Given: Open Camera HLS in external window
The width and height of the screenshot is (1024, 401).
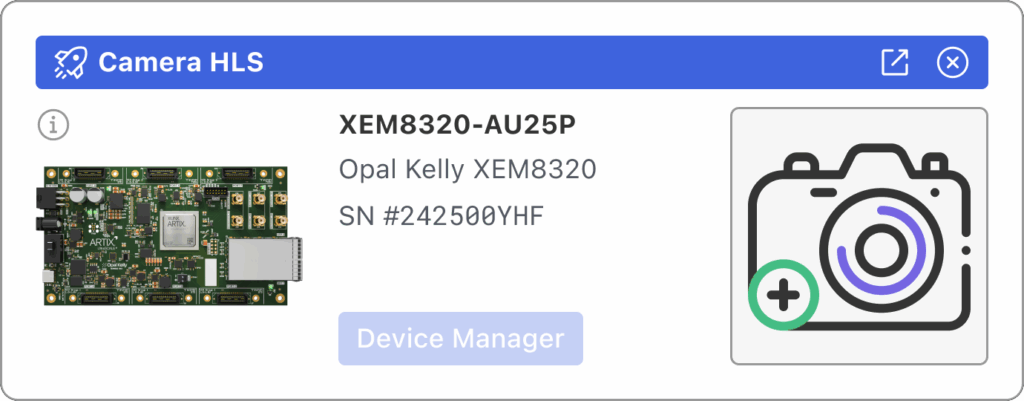Looking at the screenshot, I should 894,63.
